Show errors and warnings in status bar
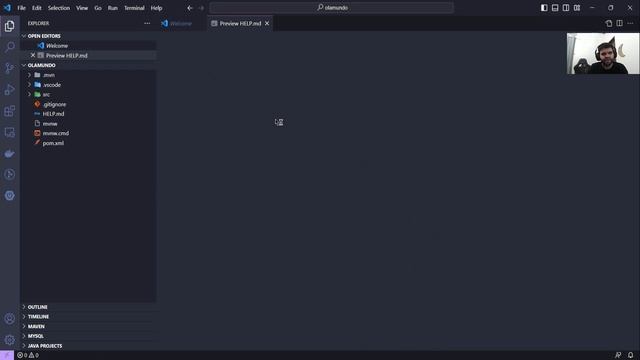The image size is (640, 360). point(28,355)
